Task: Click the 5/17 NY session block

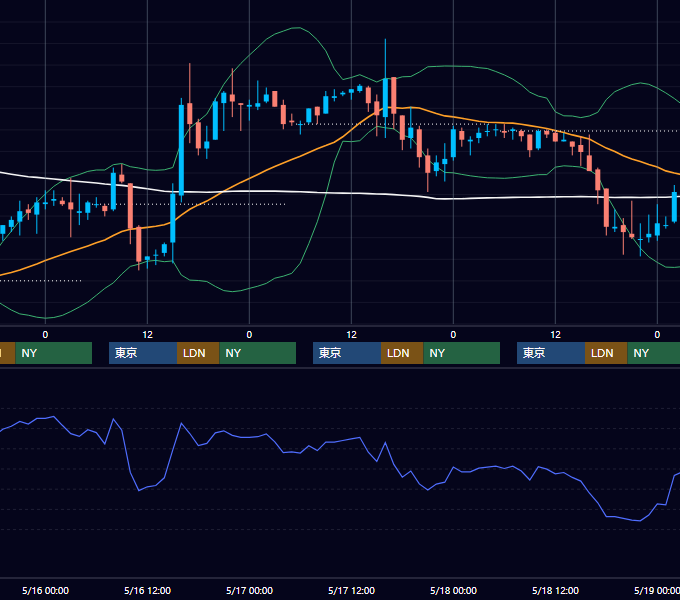Action: 461,353
